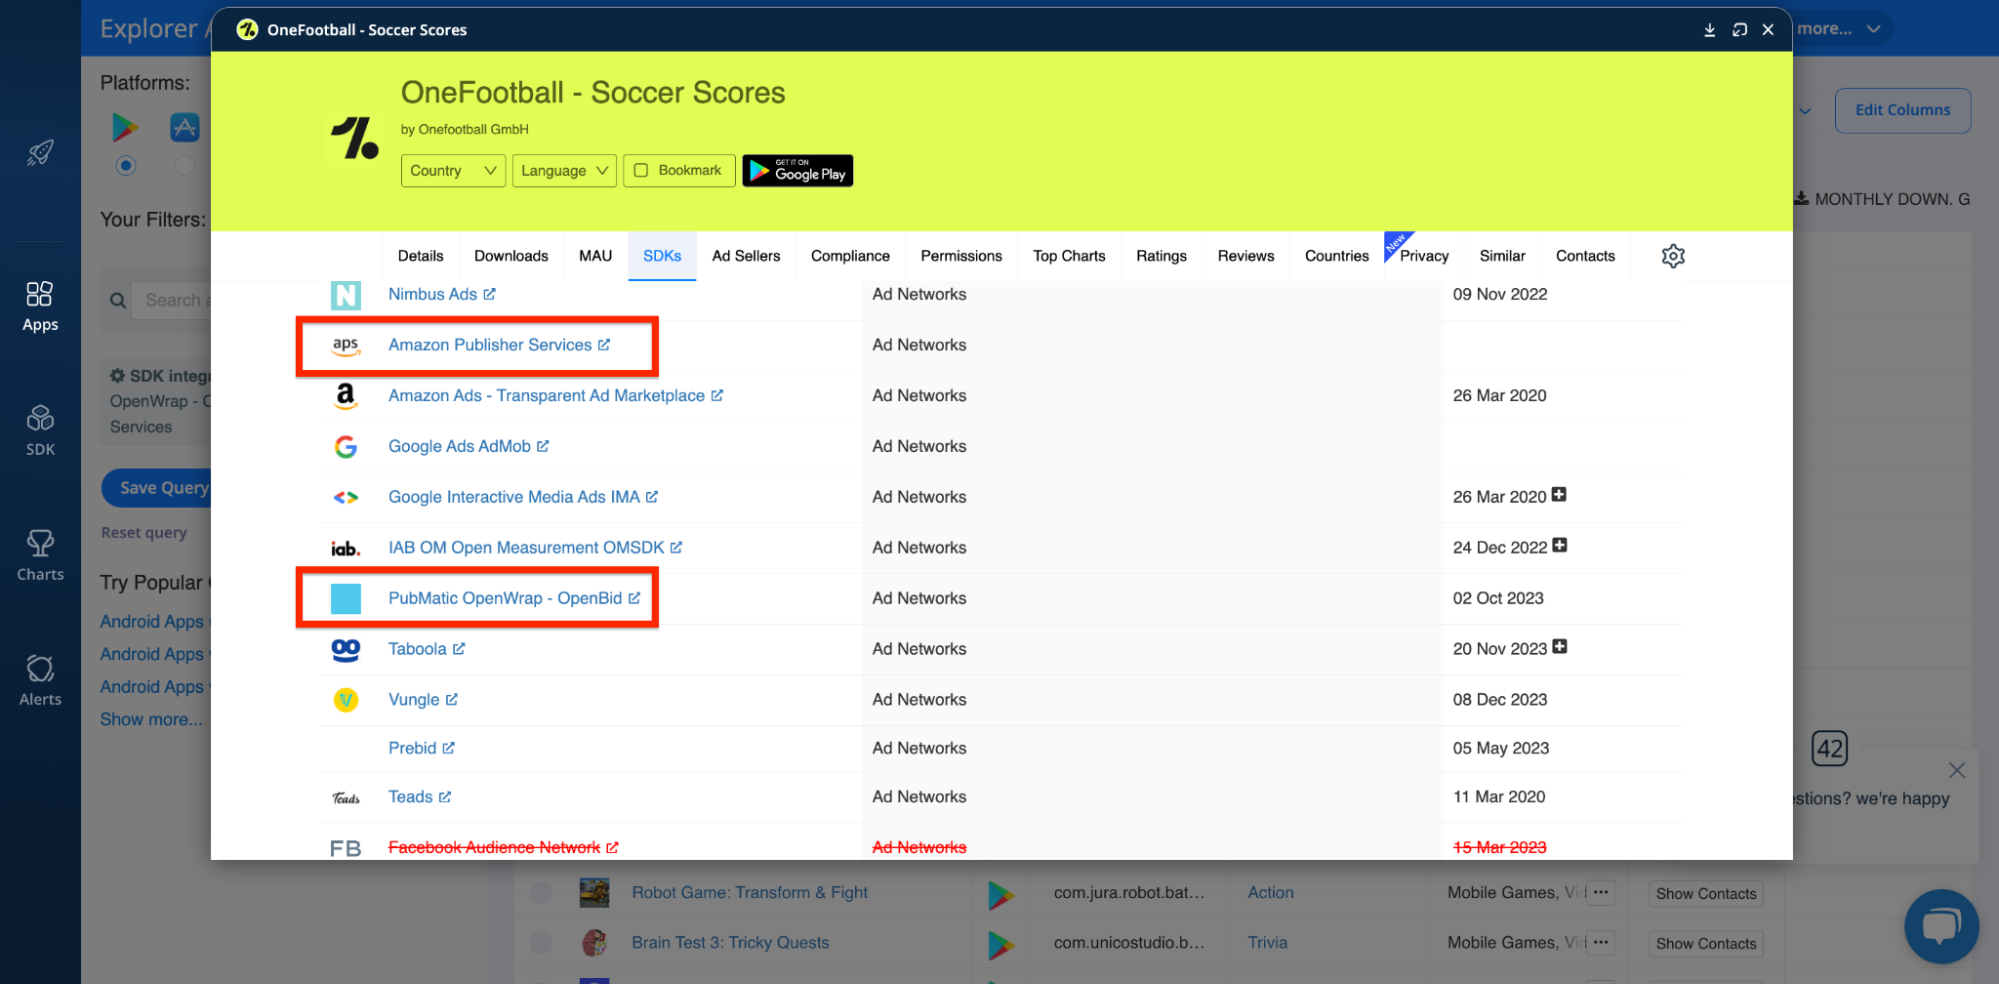Open the tab settings gear icon
This screenshot has width=1999, height=984.
pos(1673,256)
